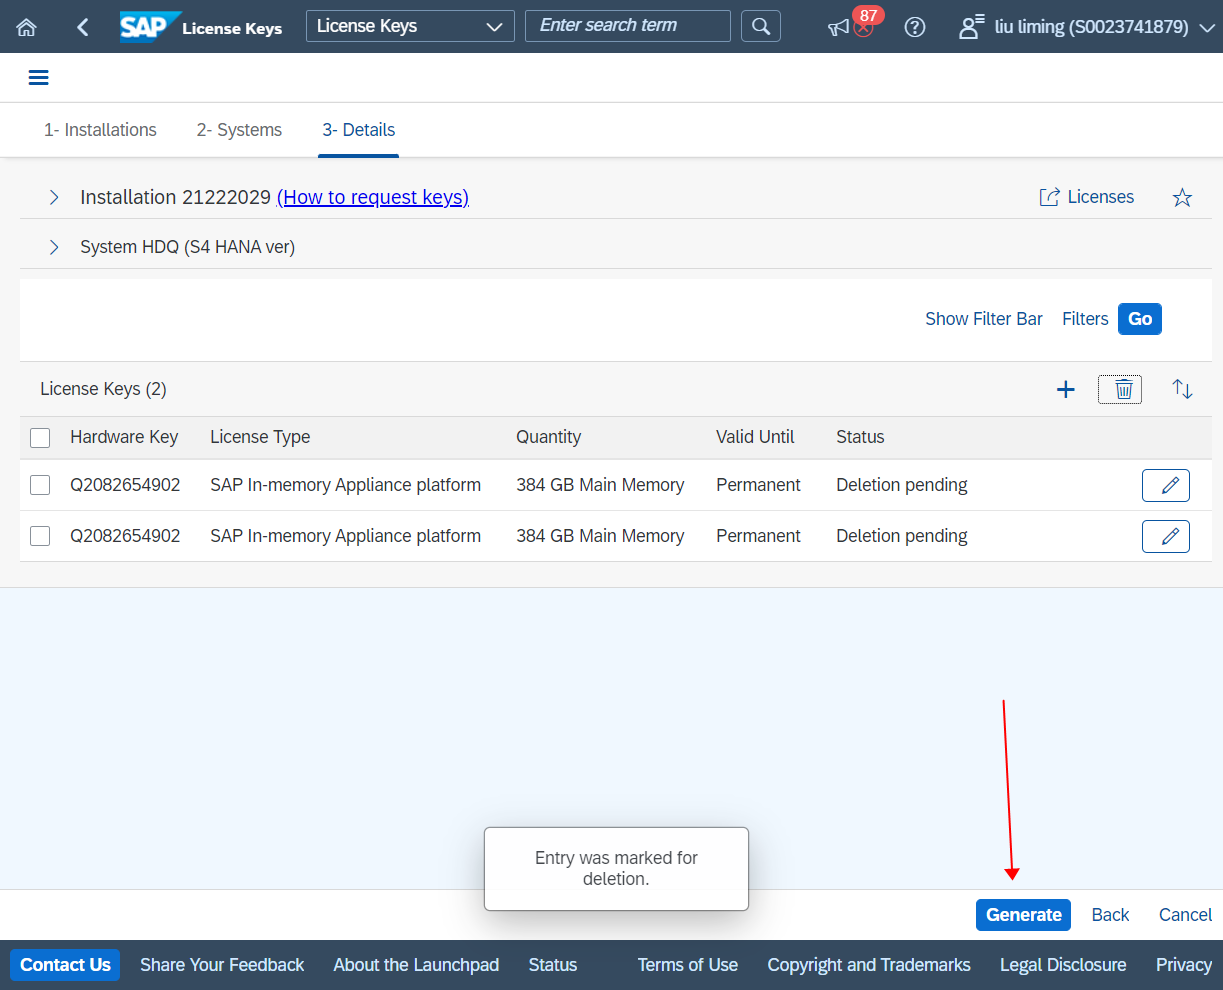
Task: Edit the first license key row
Action: (1166, 485)
